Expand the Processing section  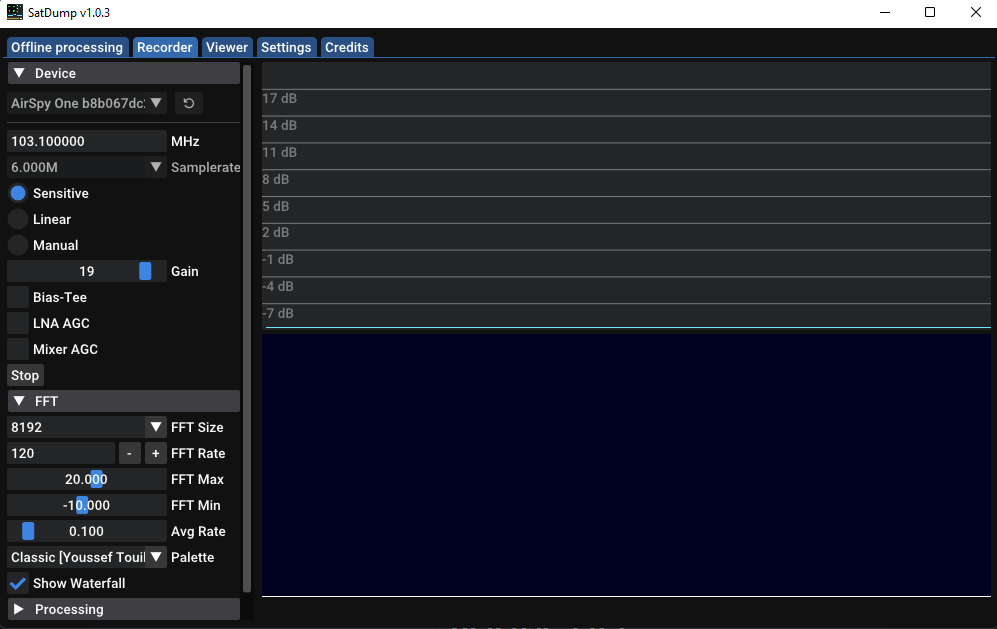[x=17, y=608]
